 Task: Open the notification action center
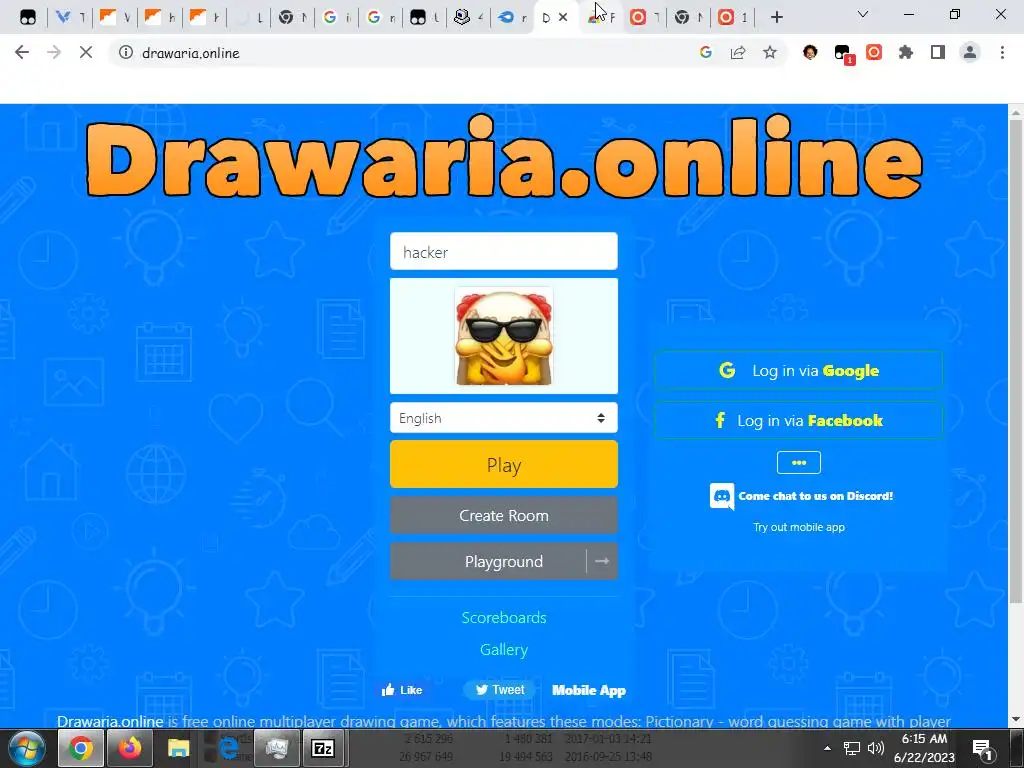tap(983, 749)
